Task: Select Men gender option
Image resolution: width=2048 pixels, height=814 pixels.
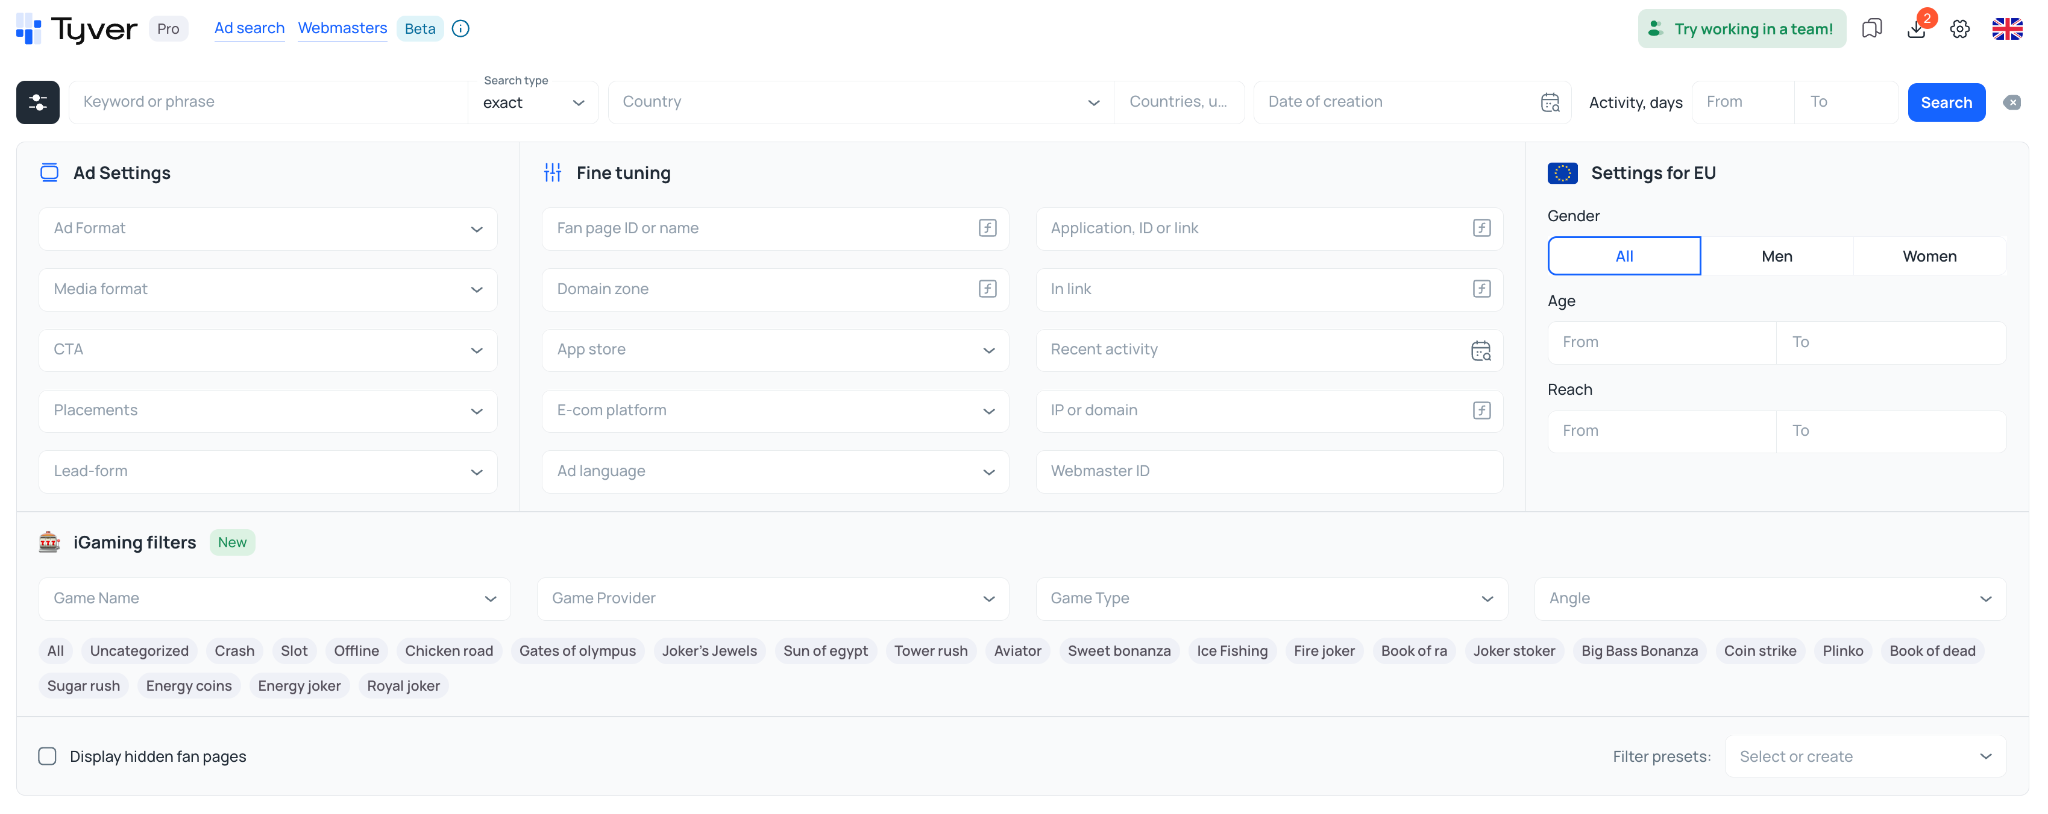Action: [x=1777, y=256]
